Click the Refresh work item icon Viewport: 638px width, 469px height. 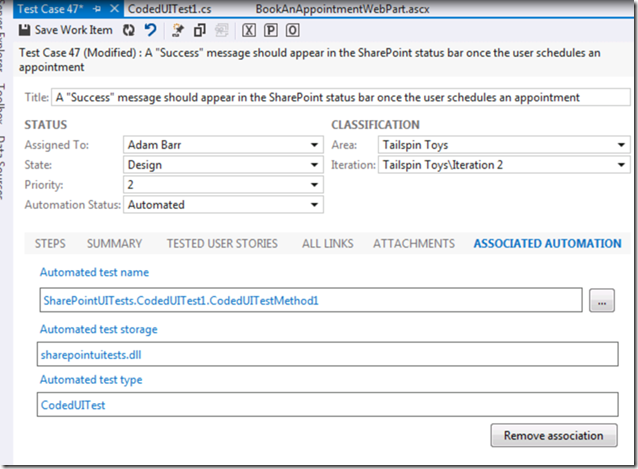click(130, 30)
